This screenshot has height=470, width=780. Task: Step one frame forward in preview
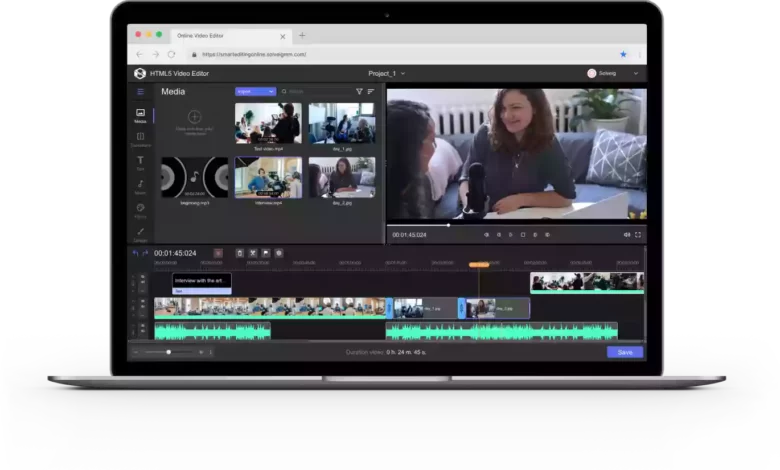[535, 235]
